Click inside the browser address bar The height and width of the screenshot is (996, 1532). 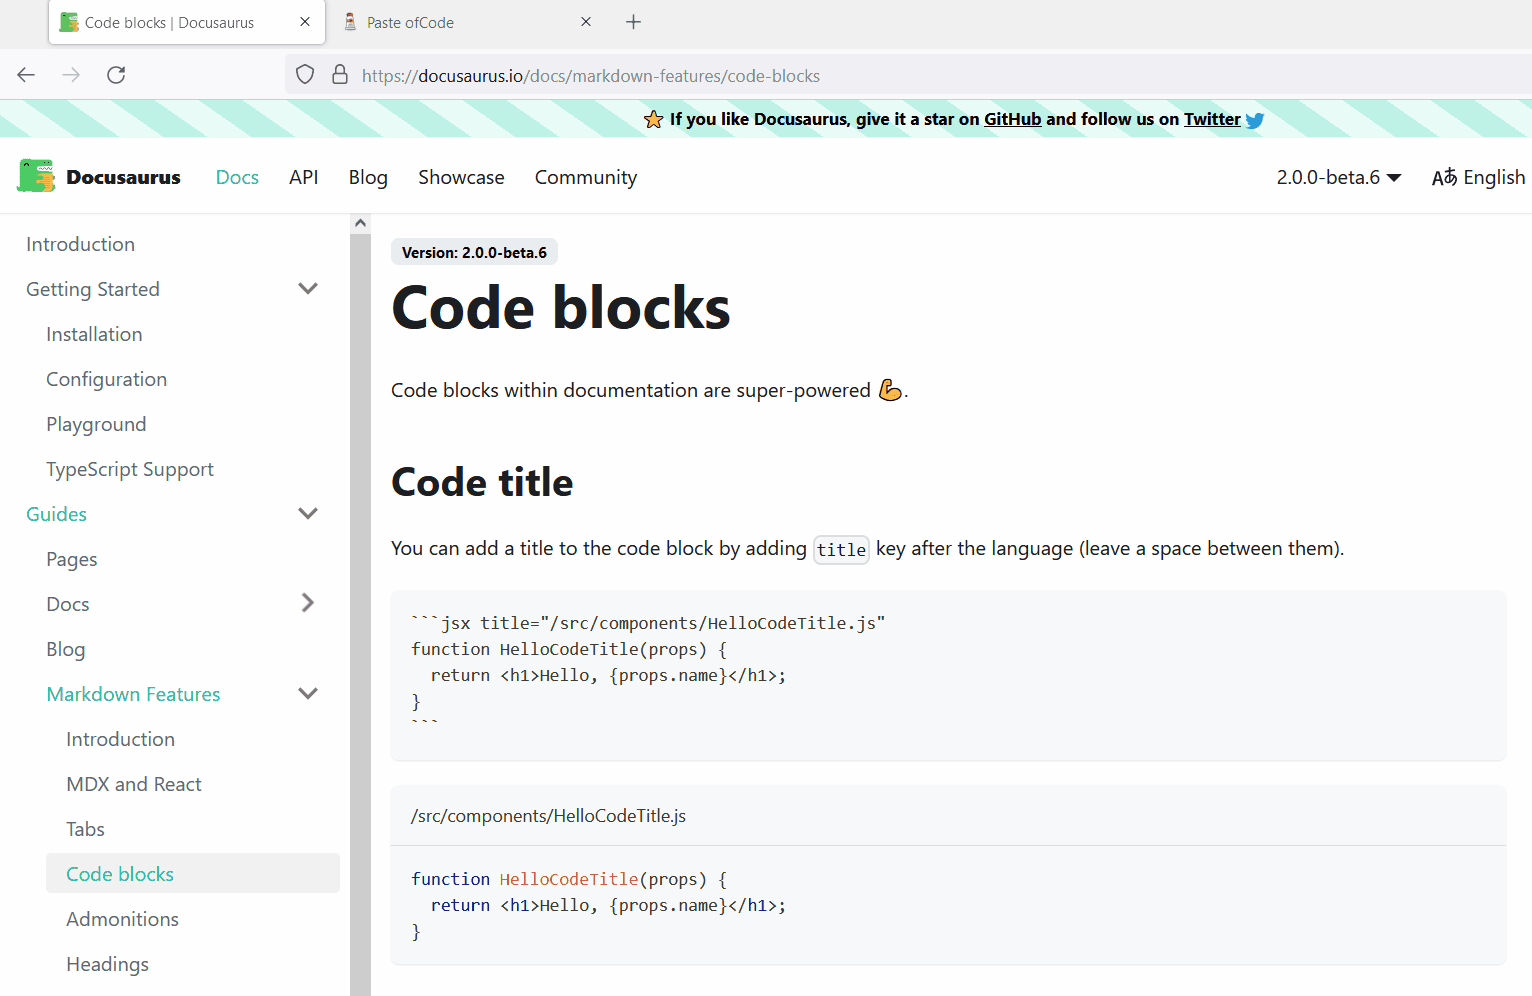(700, 75)
